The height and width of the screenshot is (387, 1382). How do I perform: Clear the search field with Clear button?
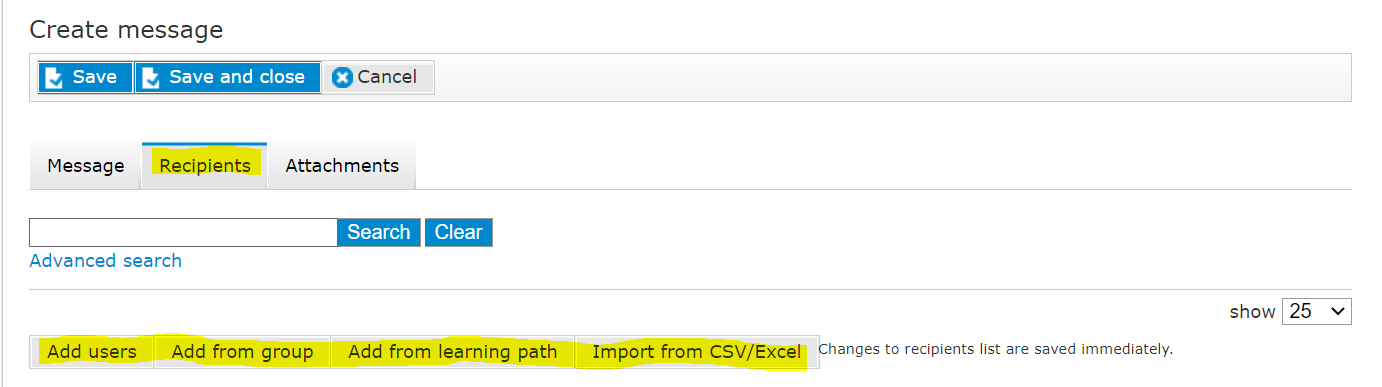pos(459,232)
